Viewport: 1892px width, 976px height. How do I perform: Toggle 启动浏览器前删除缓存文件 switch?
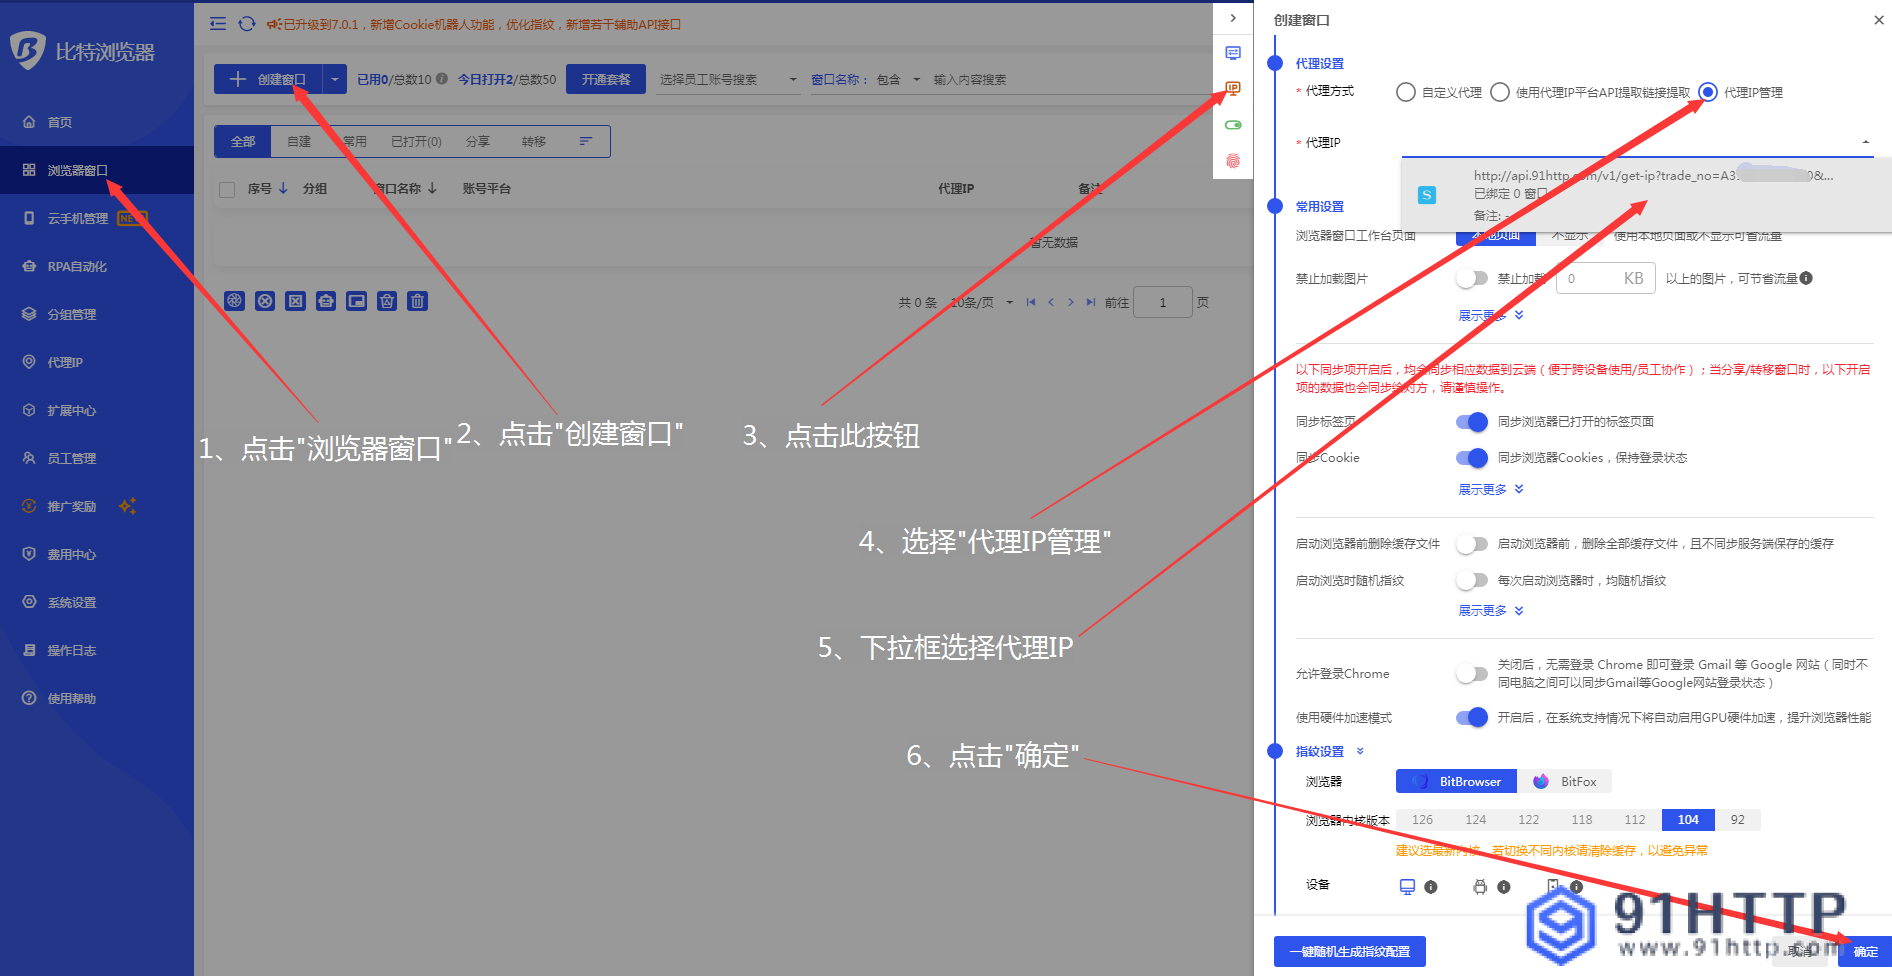pyautogui.click(x=1472, y=544)
